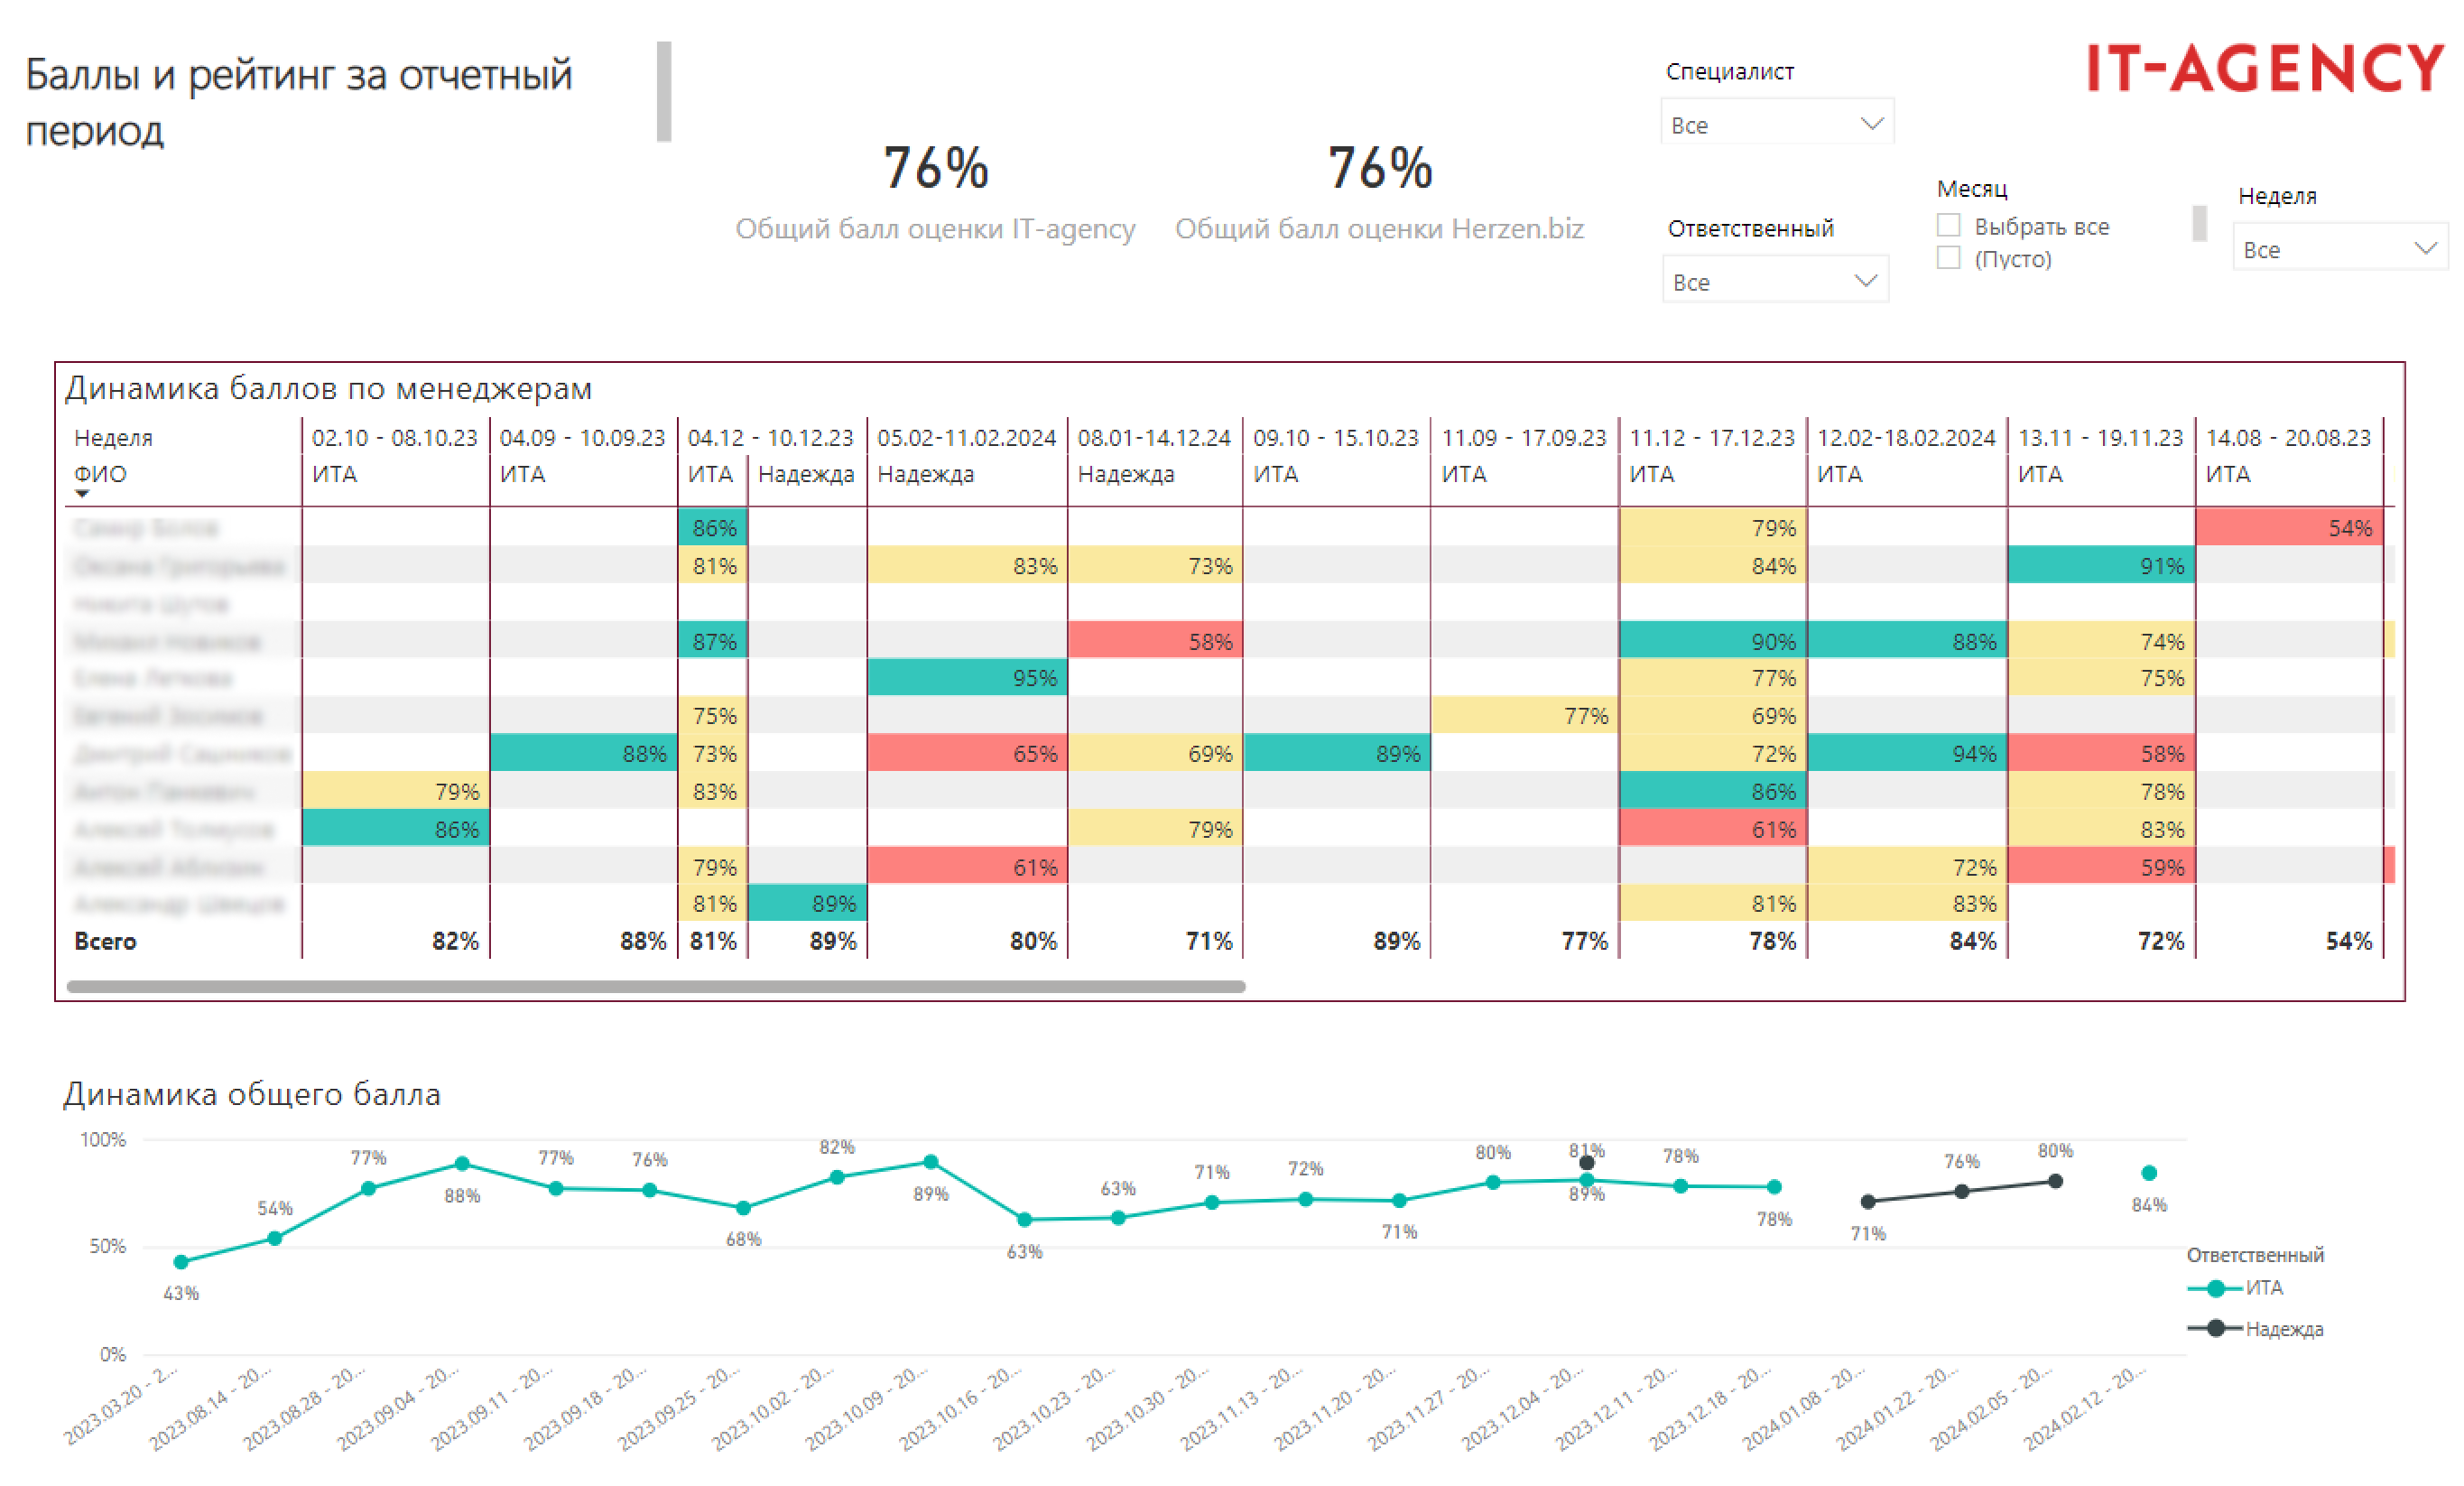2464x1486 pixels.
Task: Click the ФИО row header label
Action: [x=100, y=473]
